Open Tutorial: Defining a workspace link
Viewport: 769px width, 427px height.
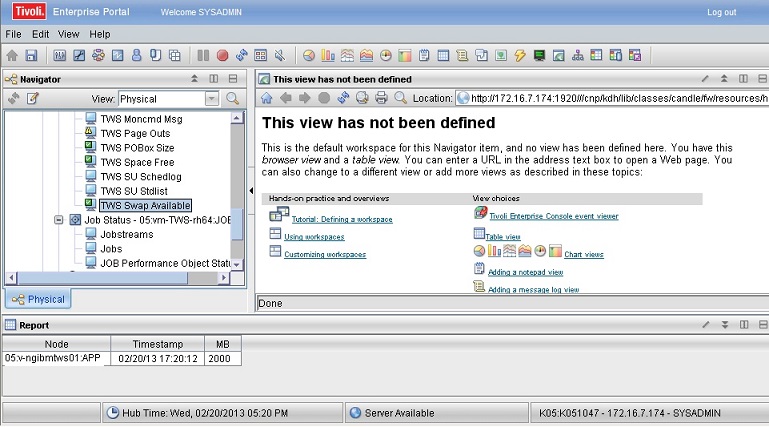click(342, 219)
